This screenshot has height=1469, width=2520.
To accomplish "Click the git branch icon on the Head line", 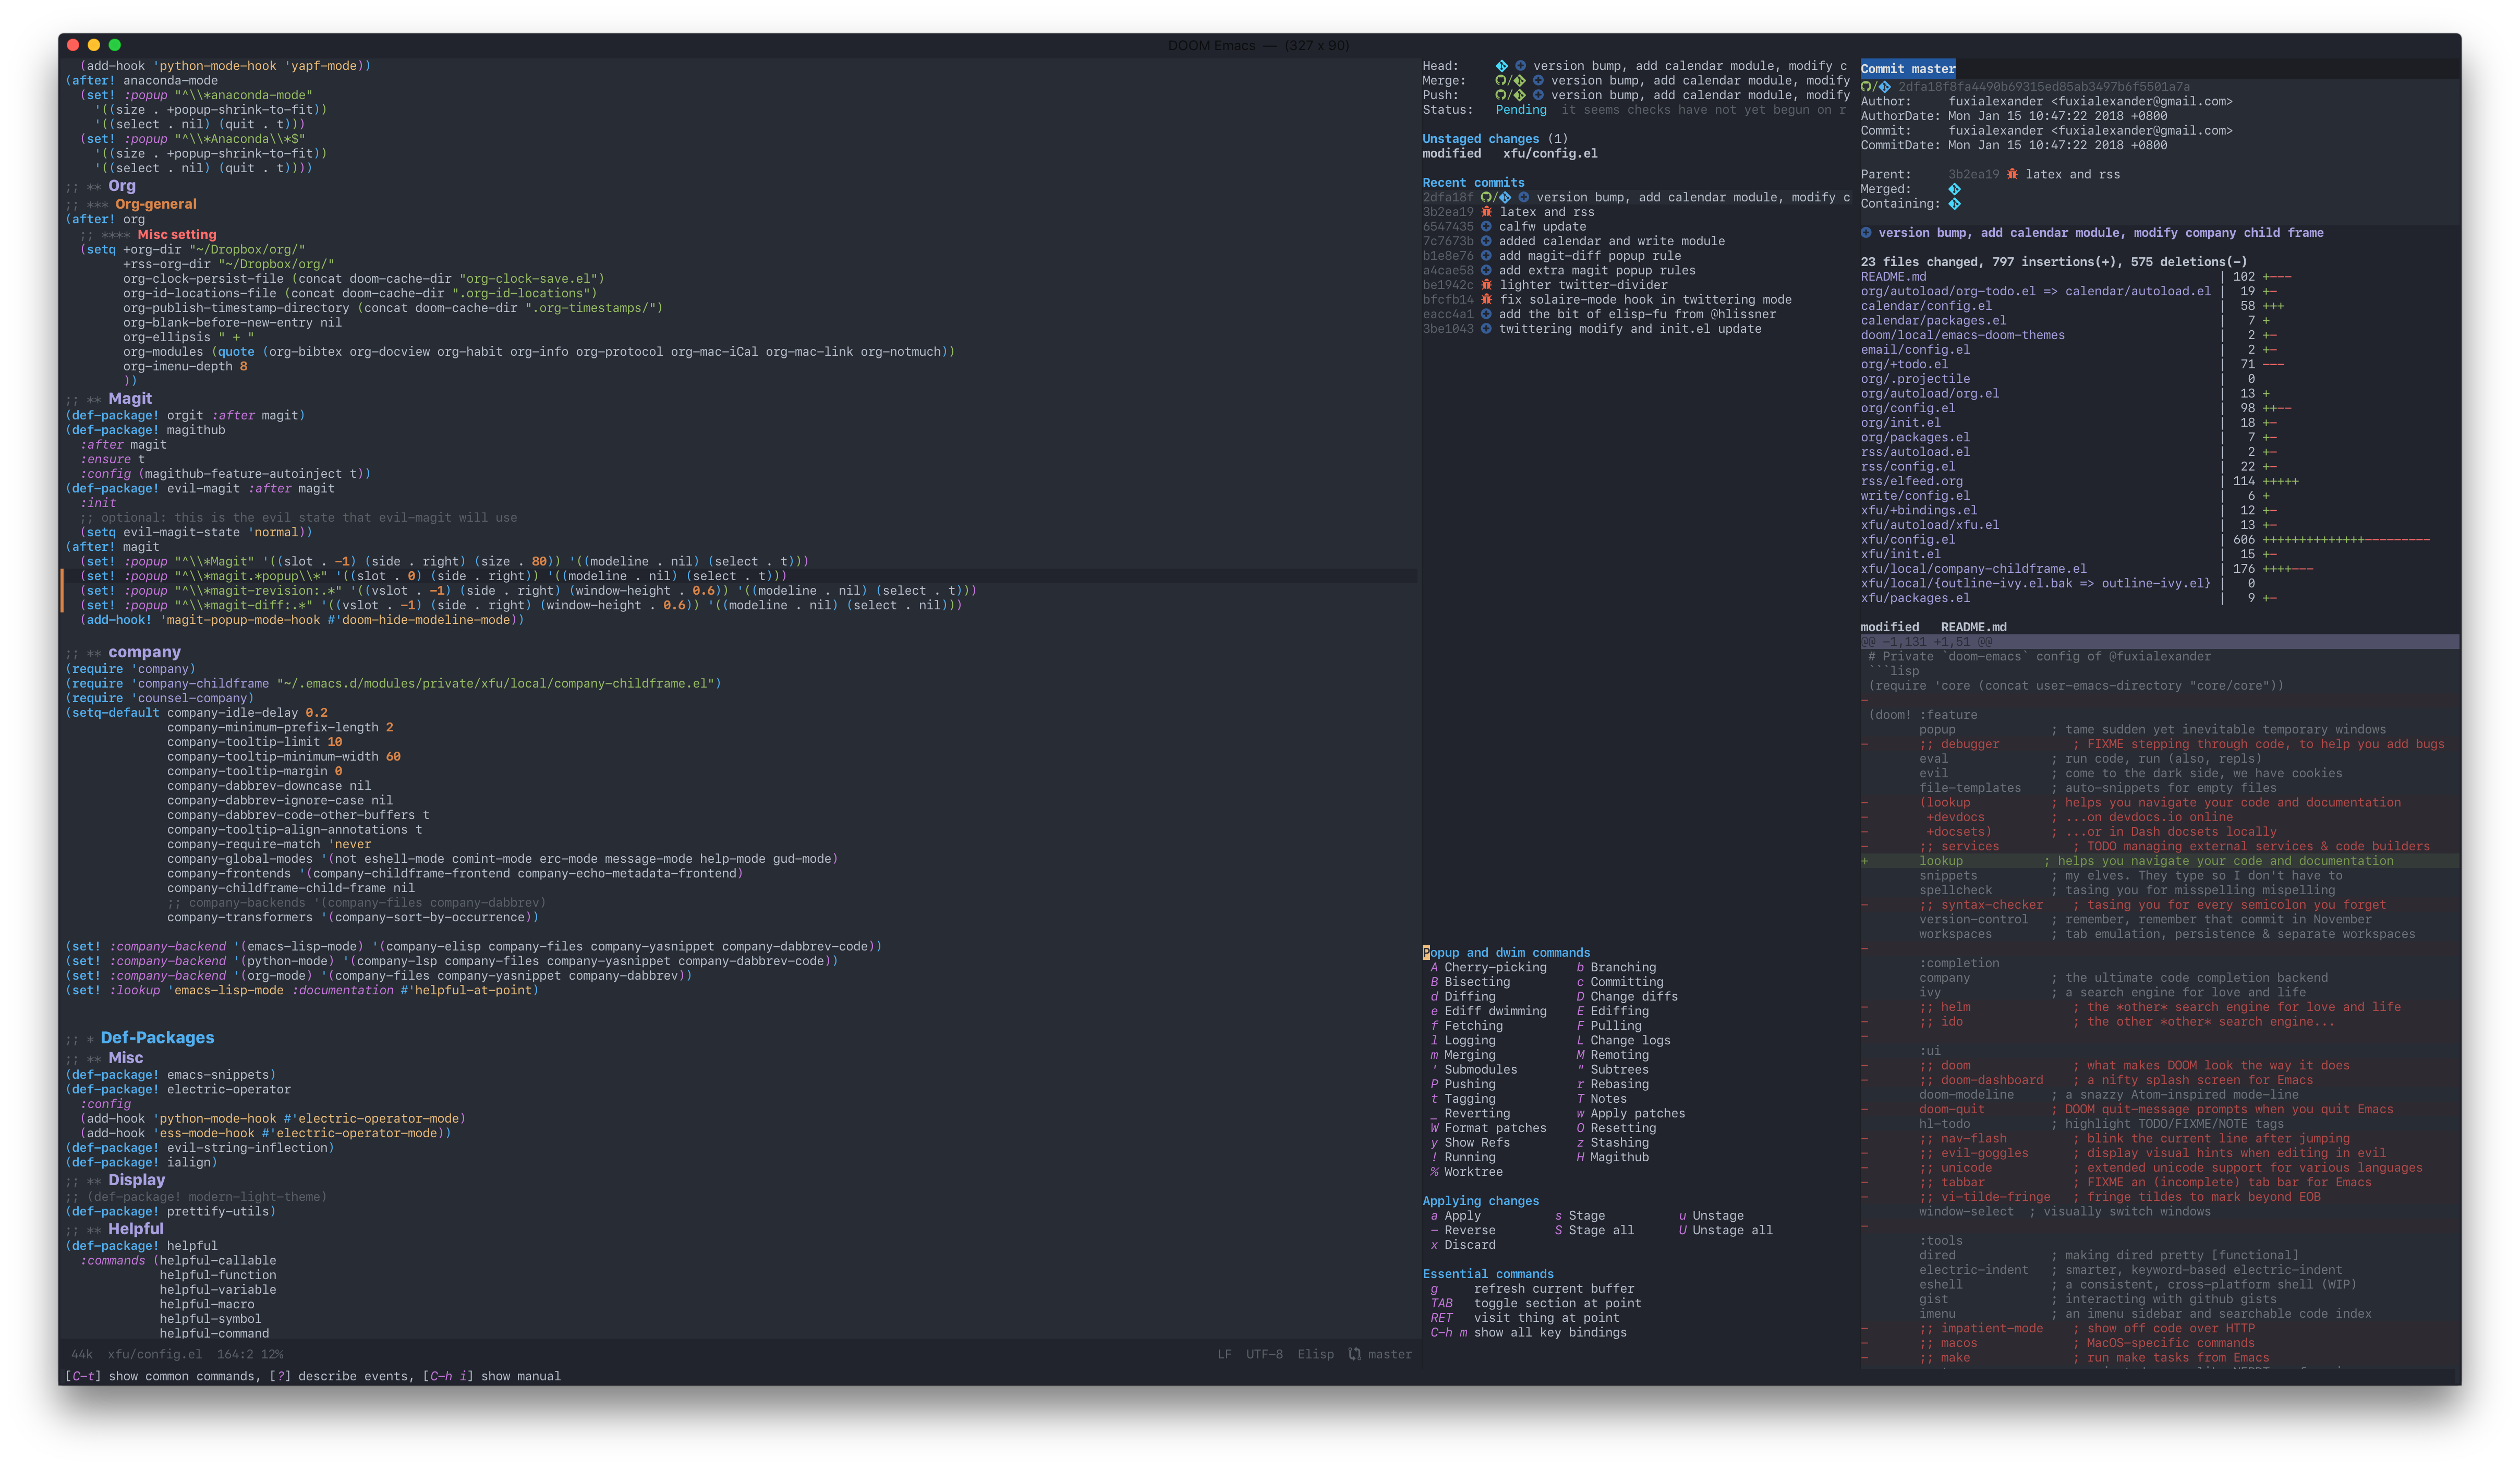I will click(1502, 66).
